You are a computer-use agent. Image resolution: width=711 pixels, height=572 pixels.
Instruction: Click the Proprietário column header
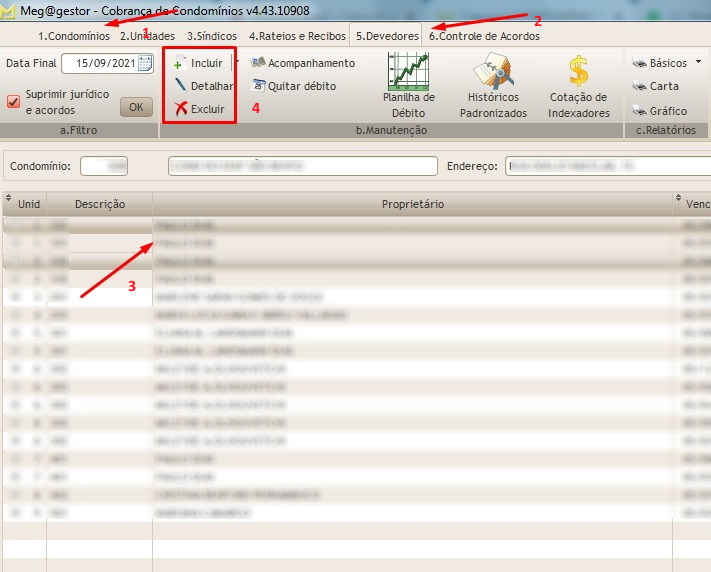pos(412,204)
